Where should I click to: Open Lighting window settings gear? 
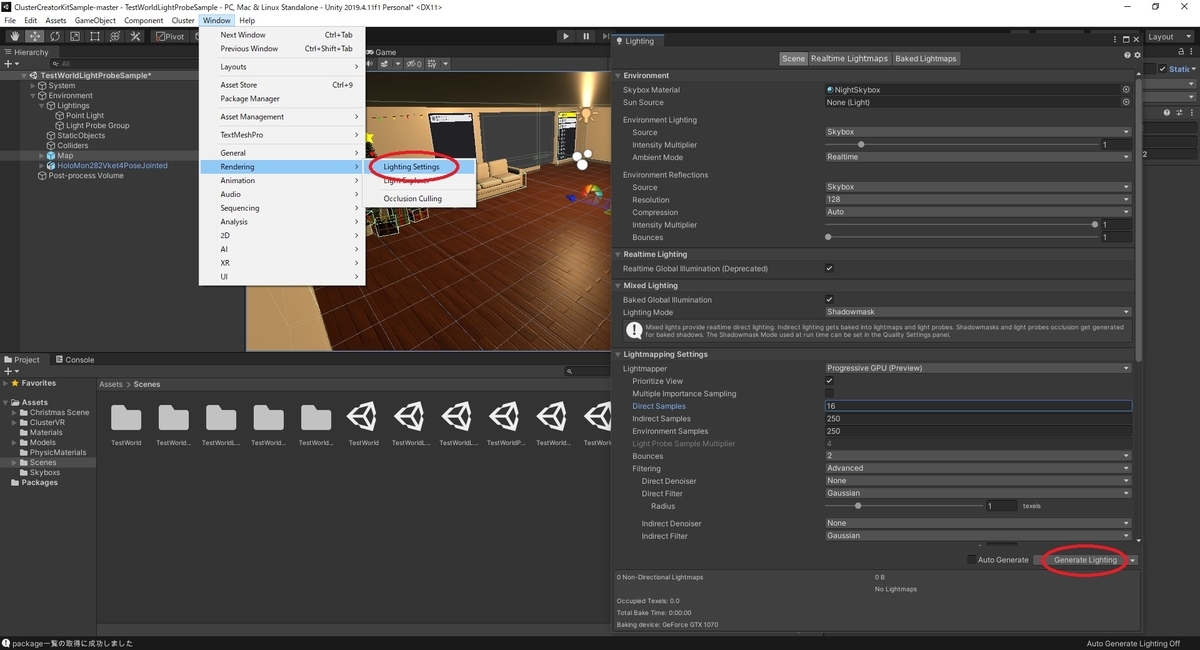coord(1136,55)
